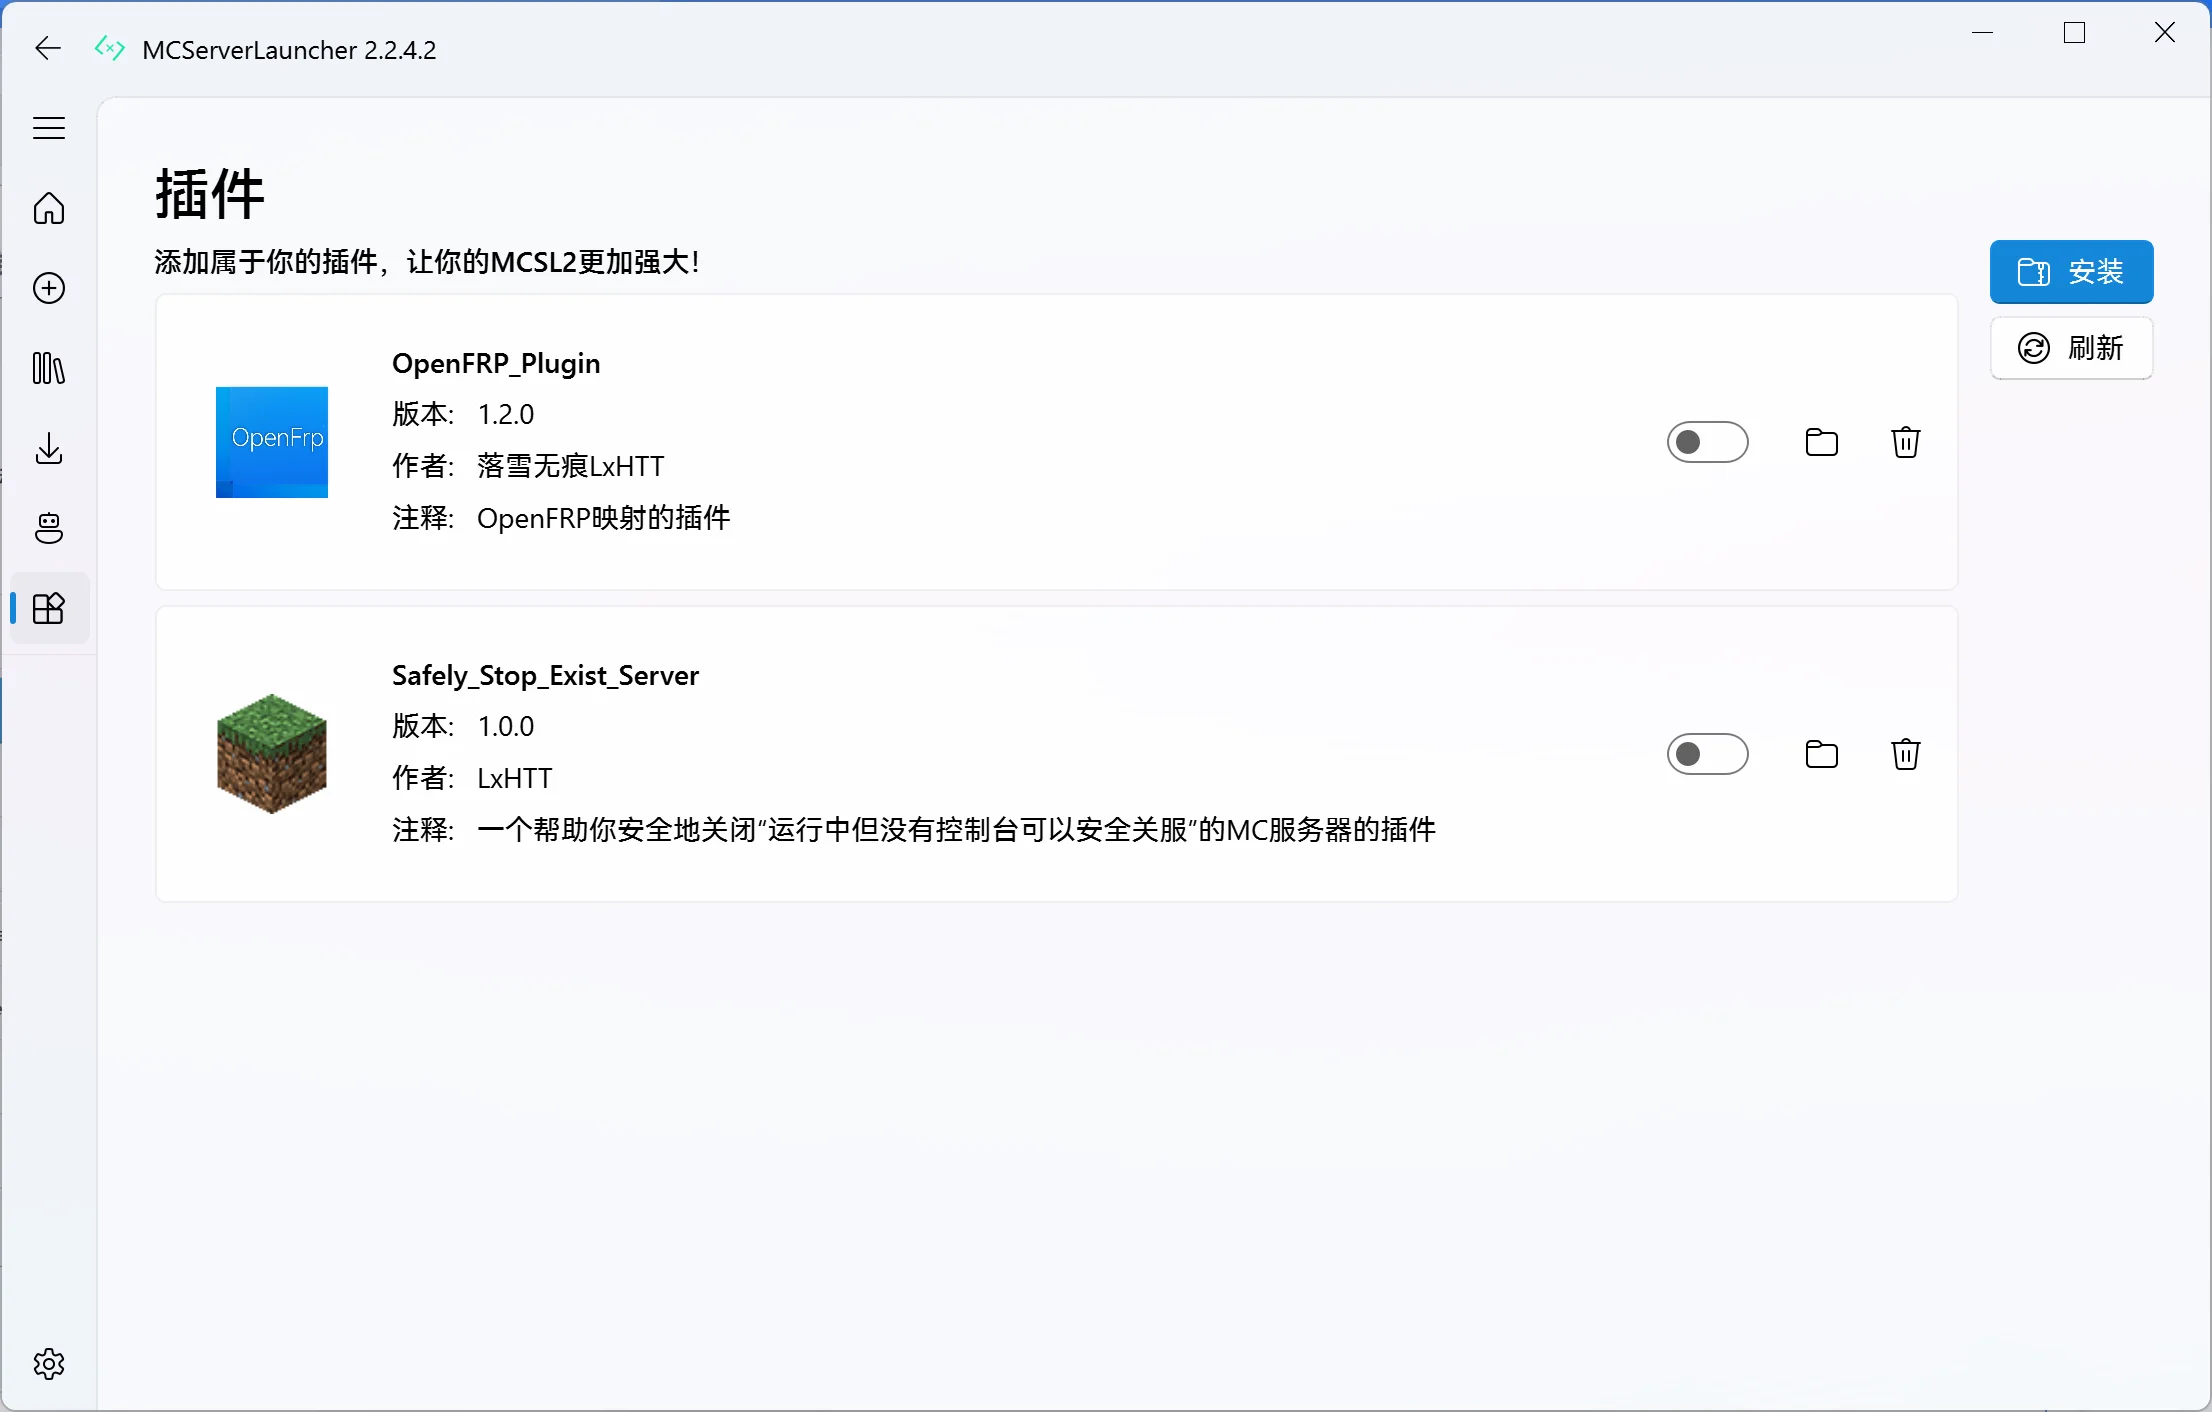The image size is (2212, 1412).
Task: Open Safely_Stop_Exist_Server folder via folder icon
Action: click(1822, 753)
